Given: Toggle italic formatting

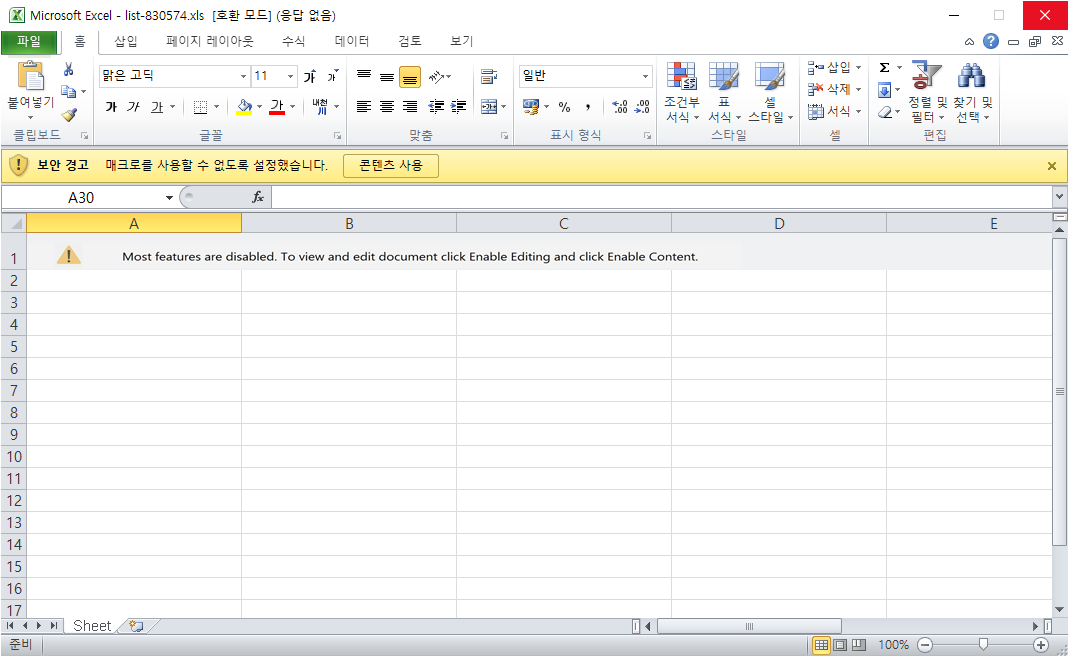Looking at the screenshot, I should [x=134, y=107].
